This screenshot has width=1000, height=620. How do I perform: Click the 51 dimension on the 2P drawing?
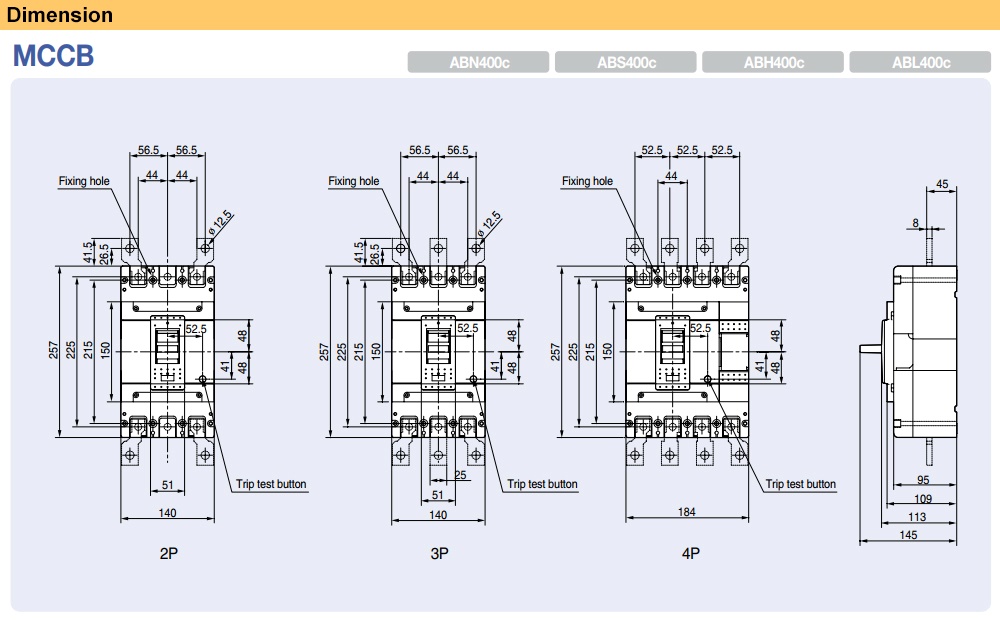point(167,485)
